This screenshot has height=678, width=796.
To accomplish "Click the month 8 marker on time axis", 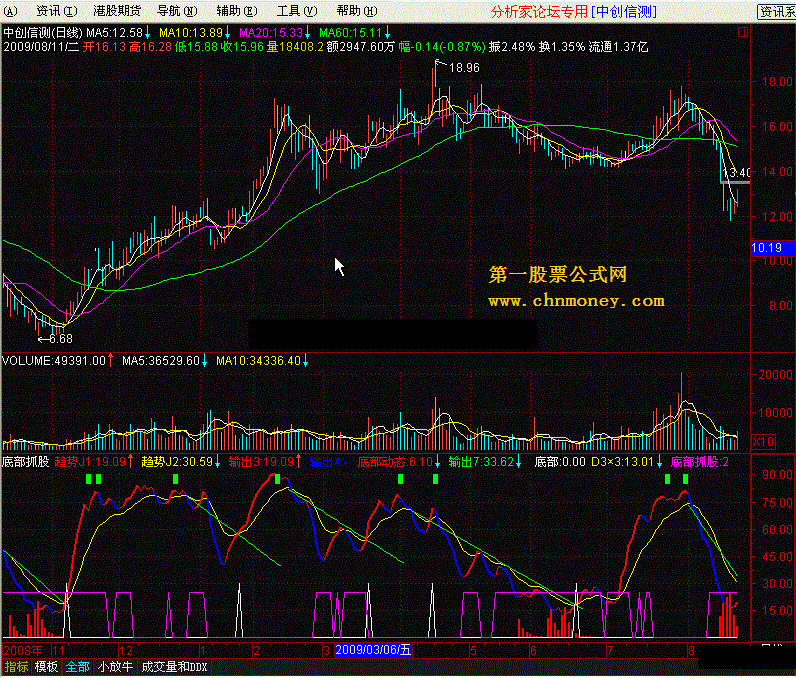I will point(691,650).
